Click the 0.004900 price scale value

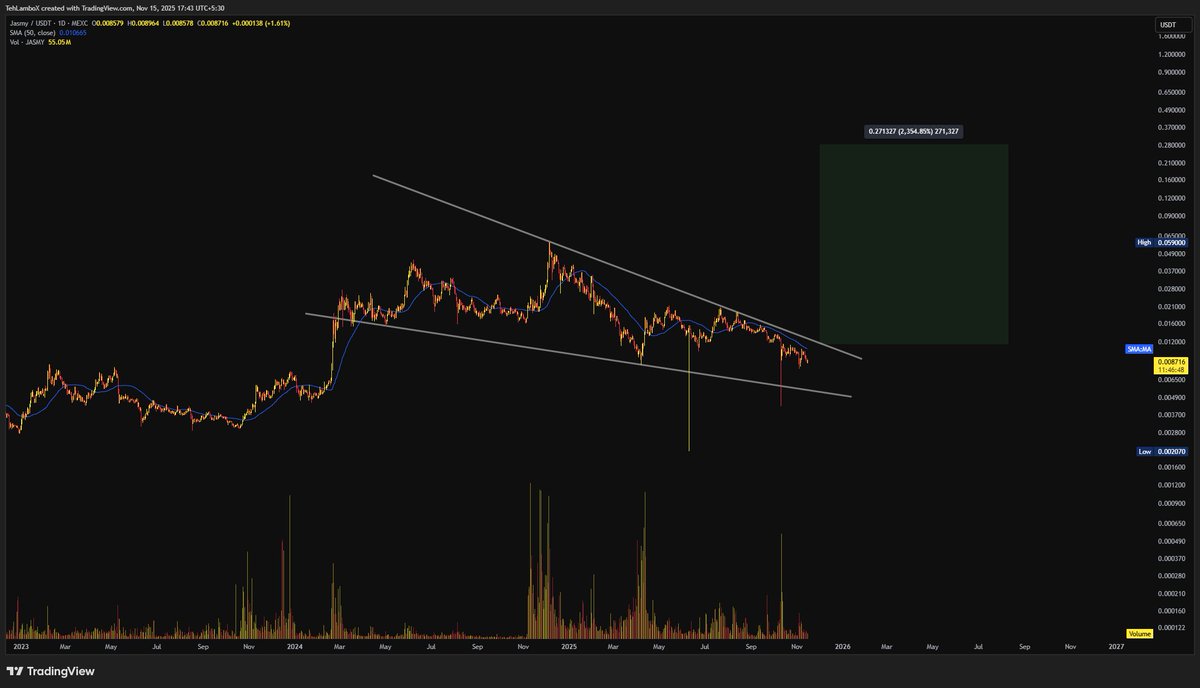click(x=1172, y=397)
